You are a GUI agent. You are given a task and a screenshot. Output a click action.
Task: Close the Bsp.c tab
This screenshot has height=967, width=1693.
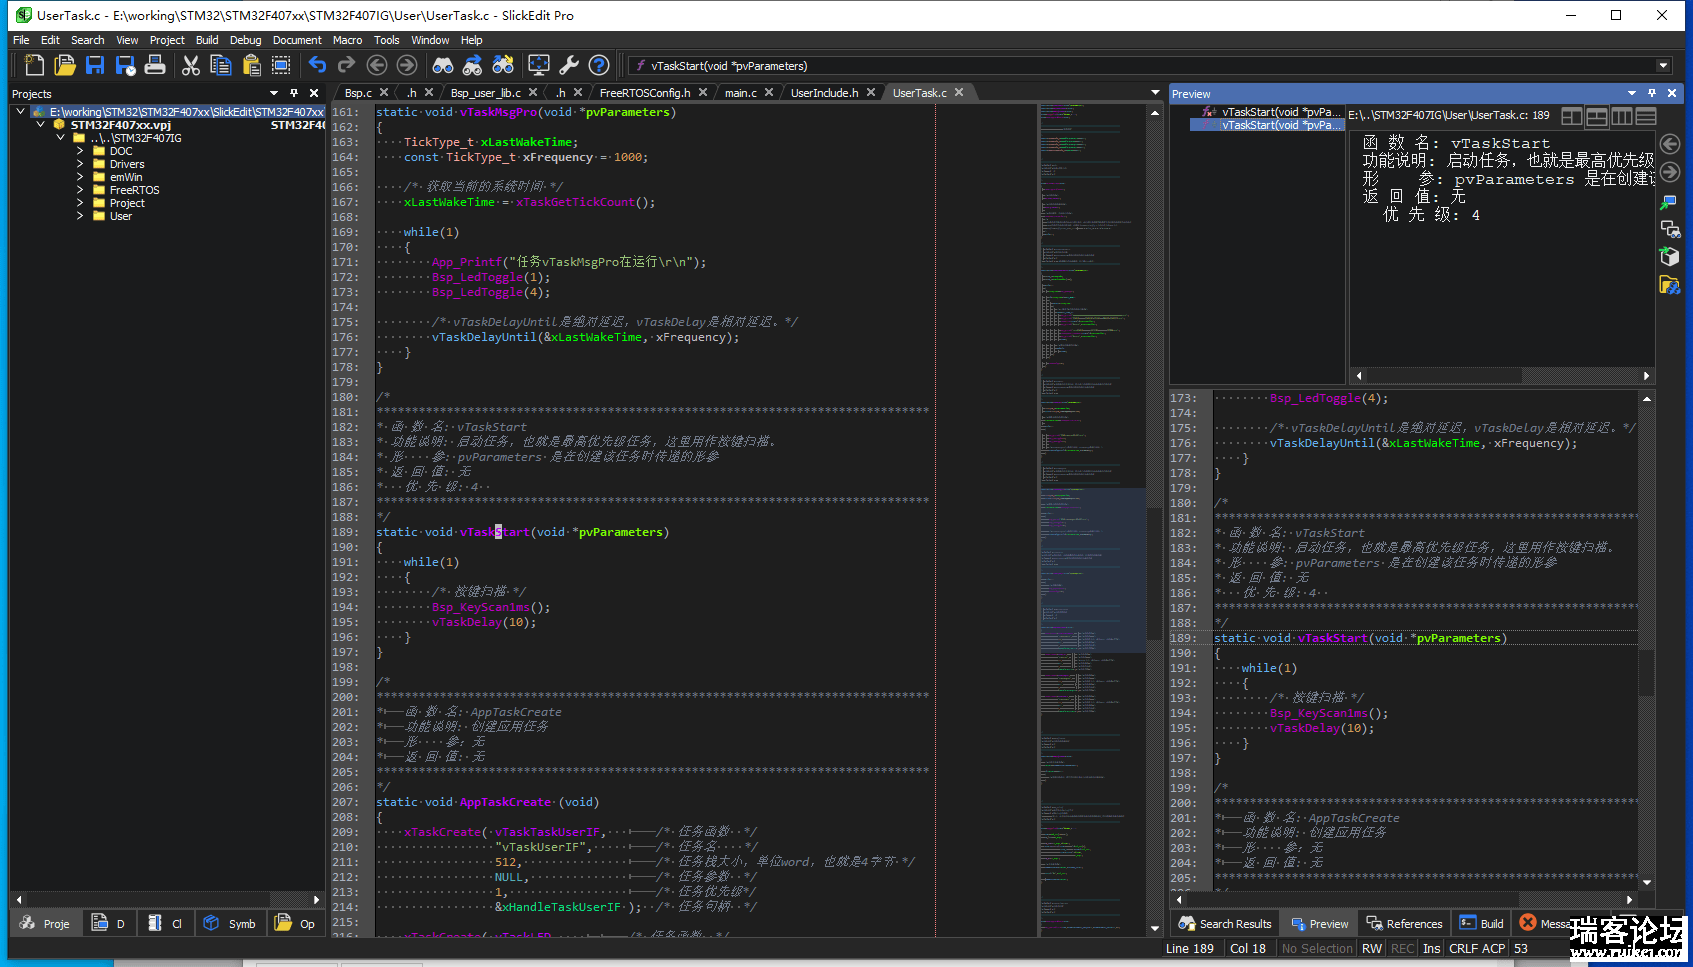tap(384, 92)
